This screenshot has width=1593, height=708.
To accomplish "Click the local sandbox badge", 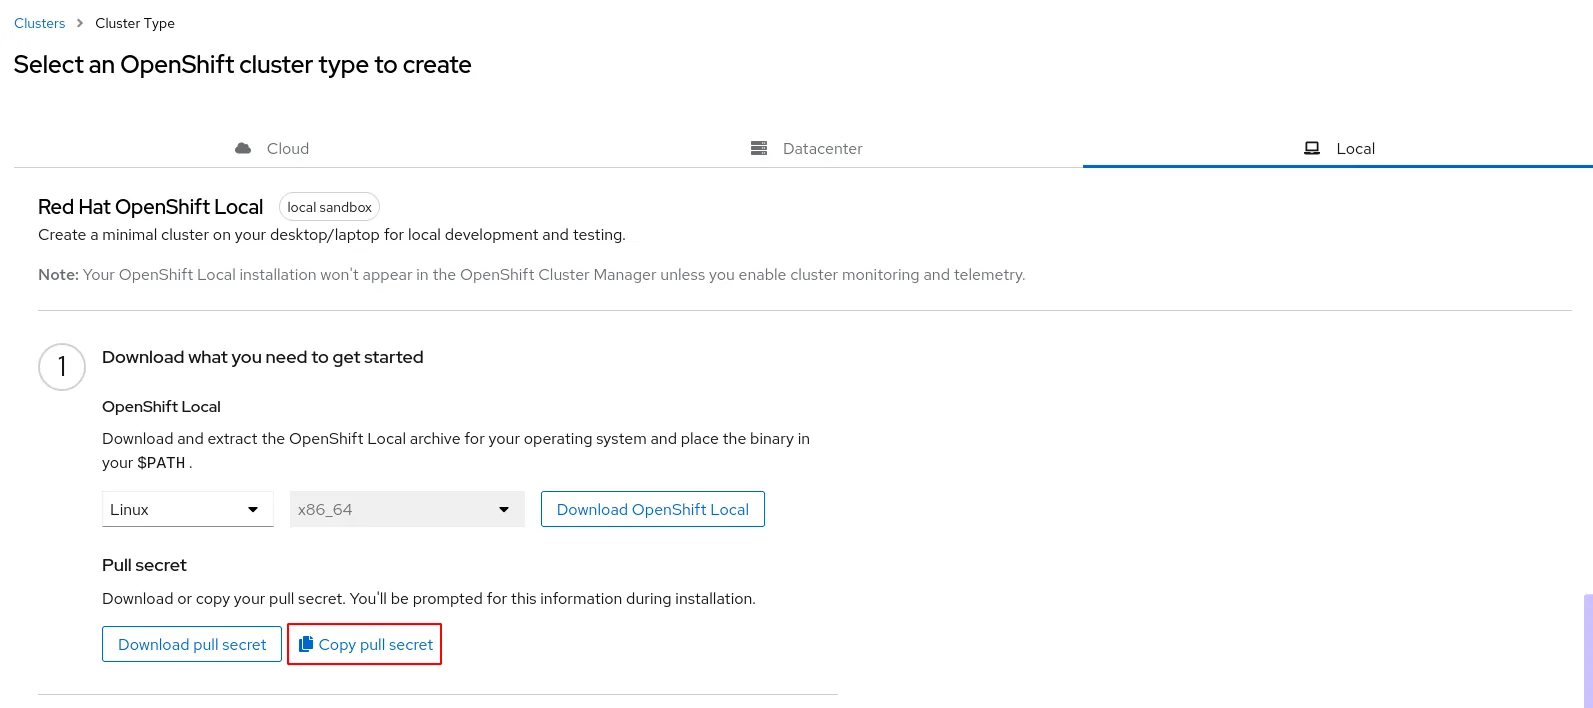I will click(329, 207).
